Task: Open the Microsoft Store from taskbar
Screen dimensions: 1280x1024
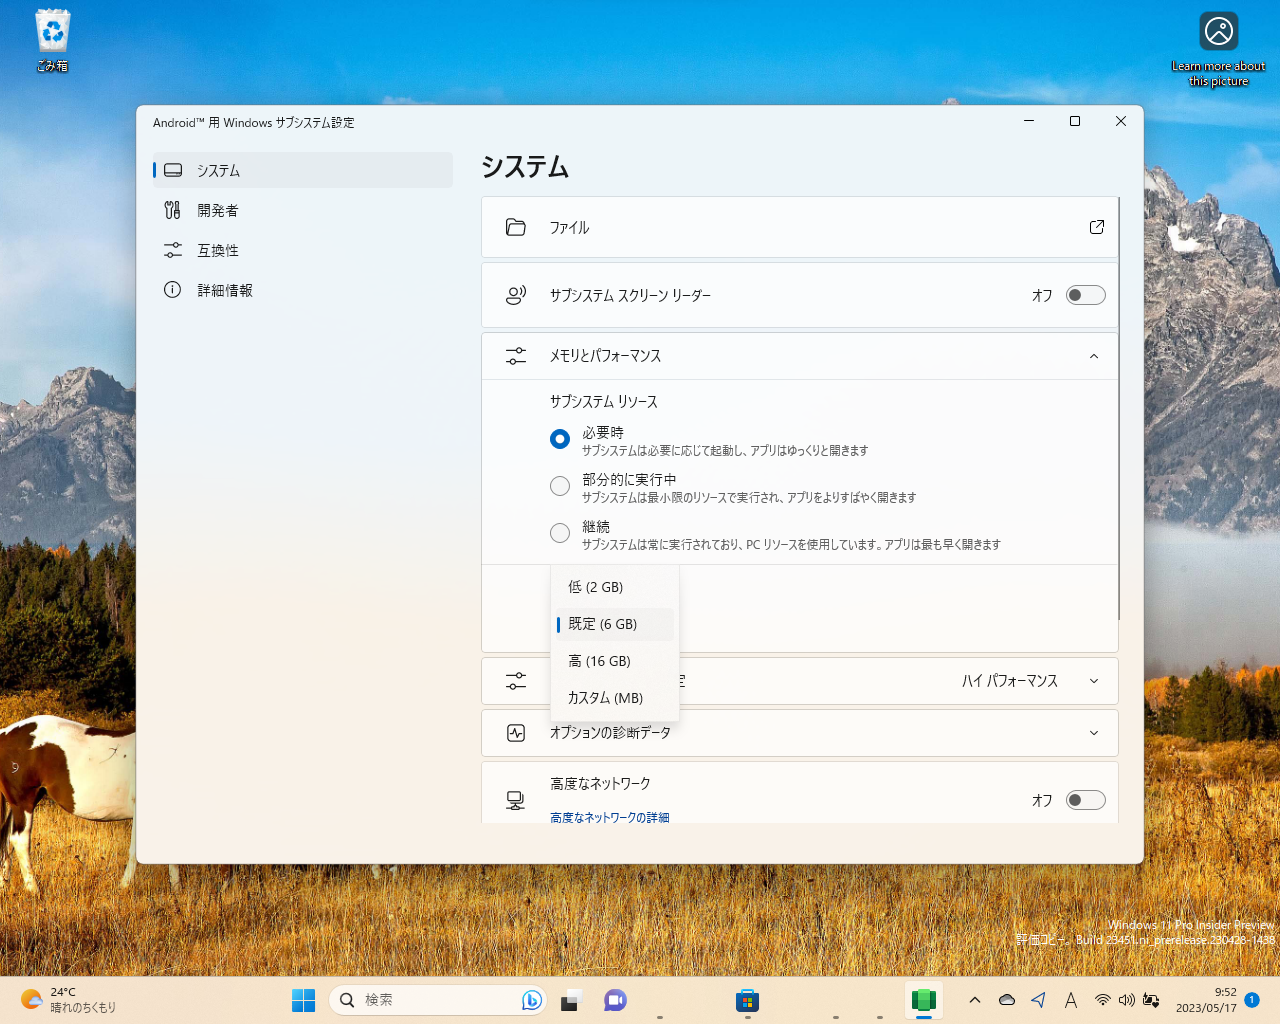Action: [747, 1000]
